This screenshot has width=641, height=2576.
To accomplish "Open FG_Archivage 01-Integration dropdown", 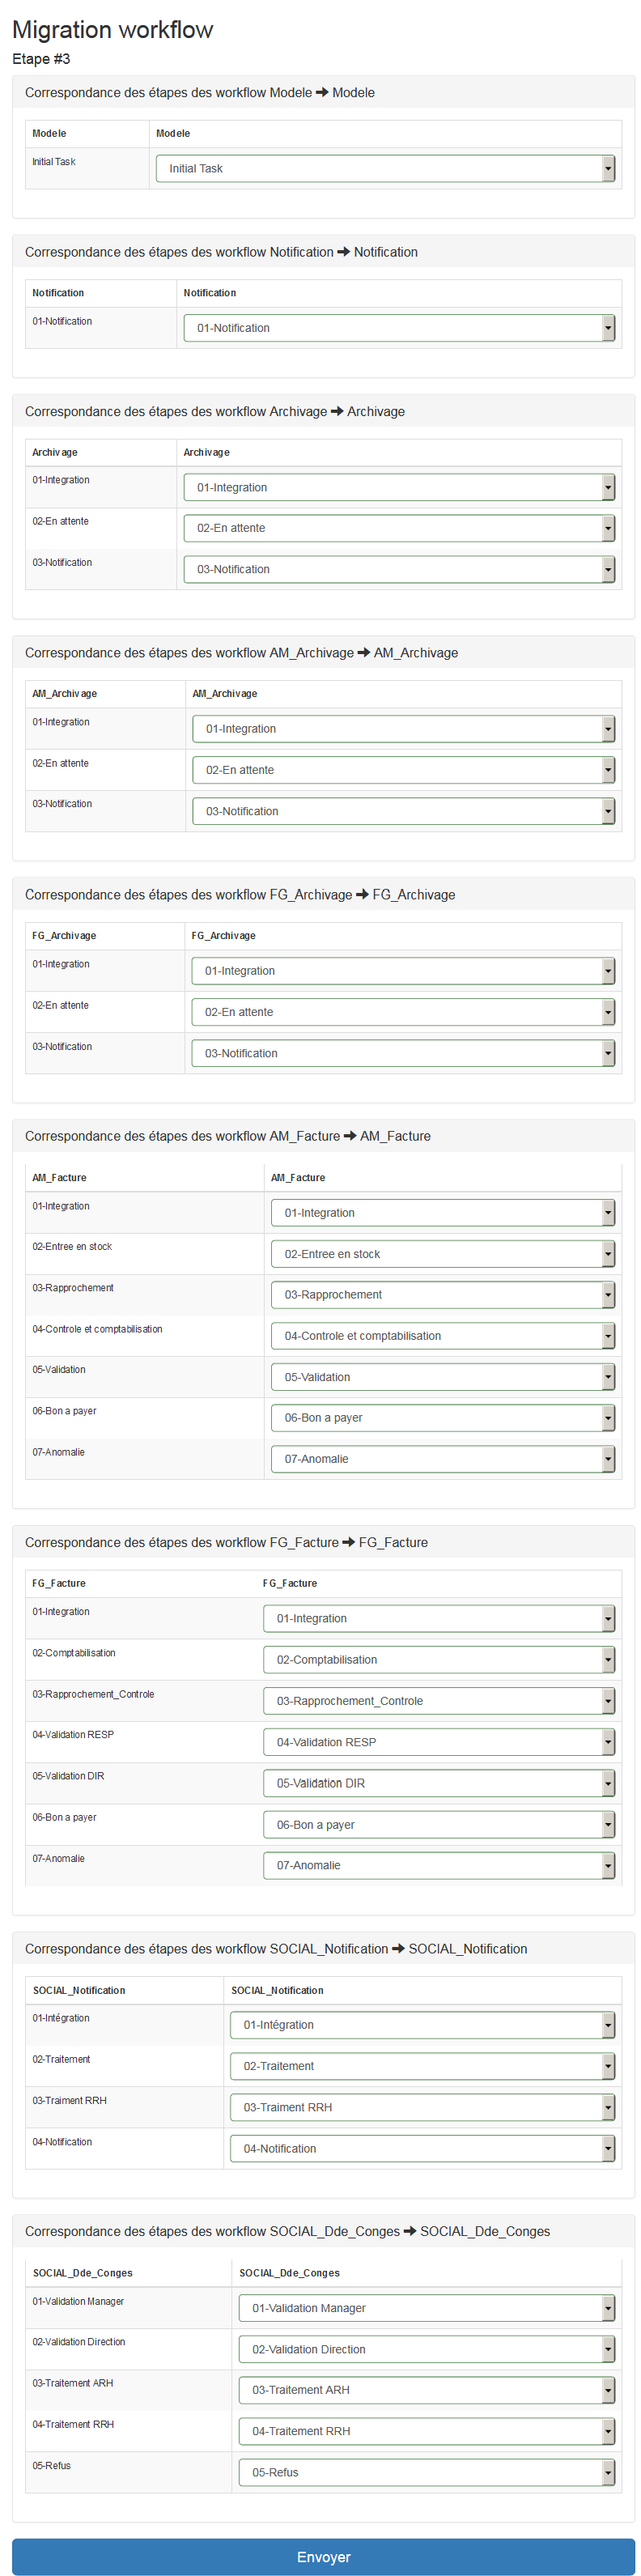I will [x=403, y=971].
